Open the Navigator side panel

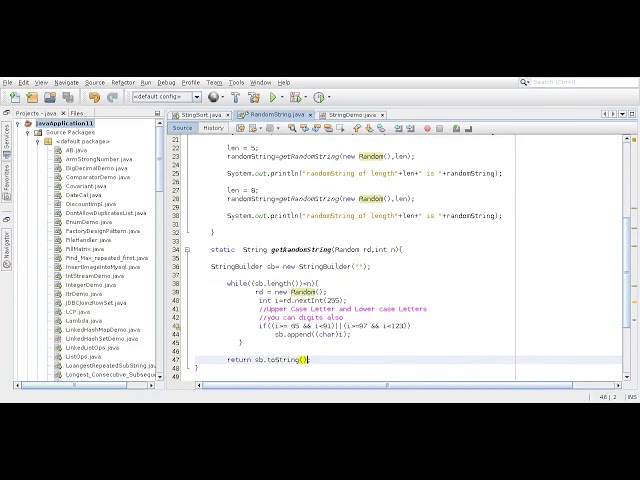(x=6, y=250)
